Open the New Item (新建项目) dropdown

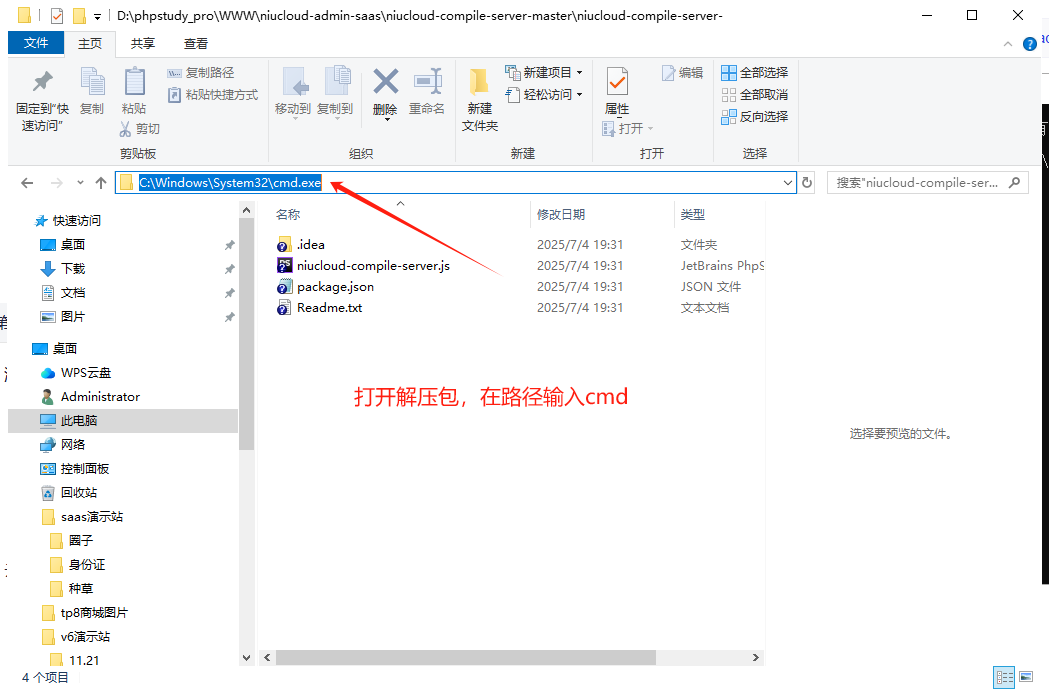[544, 73]
